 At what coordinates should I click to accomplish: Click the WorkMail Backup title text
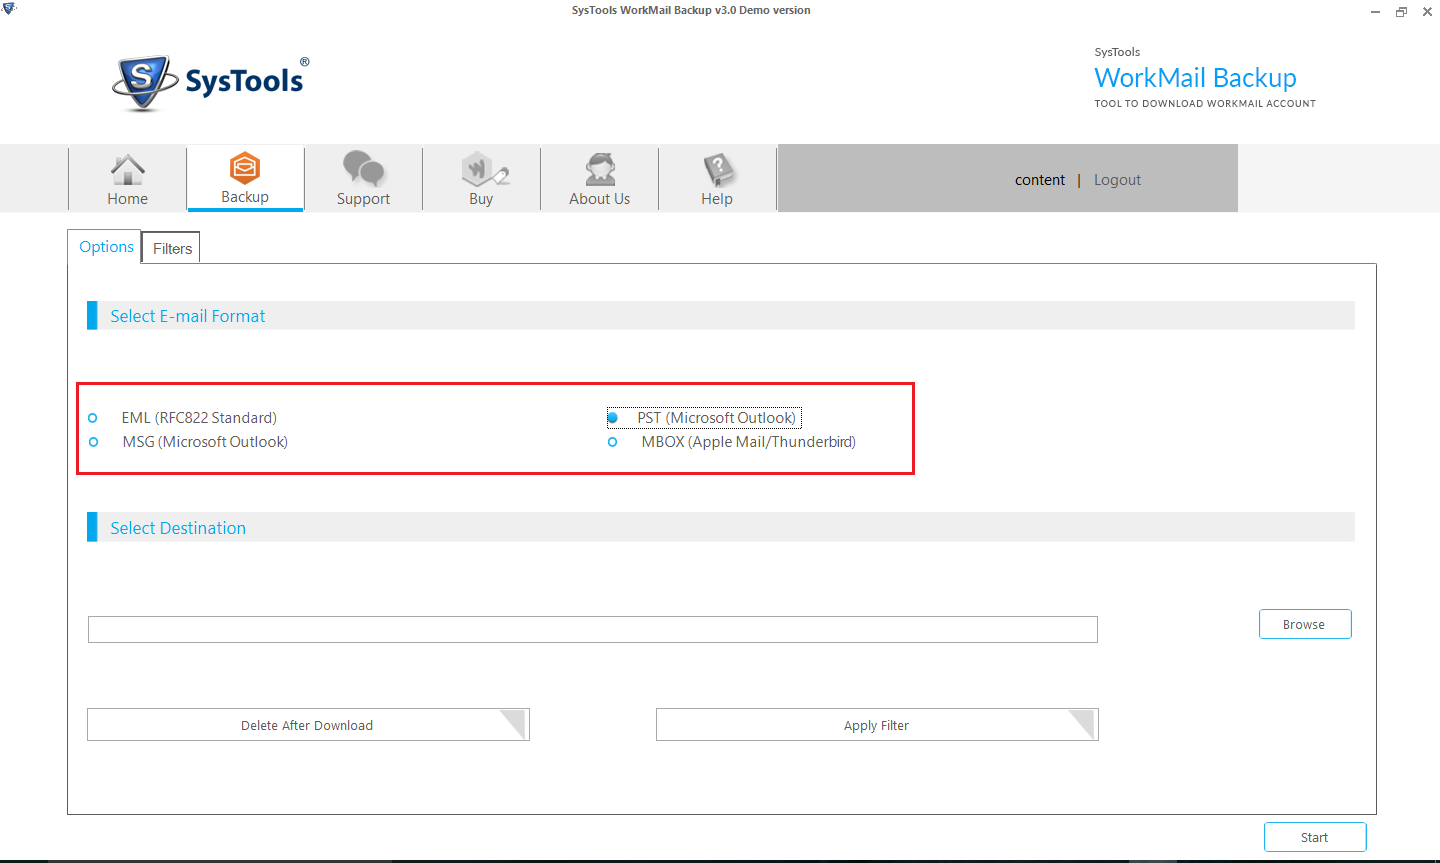pyautogui.click(x=1195, y=78)
